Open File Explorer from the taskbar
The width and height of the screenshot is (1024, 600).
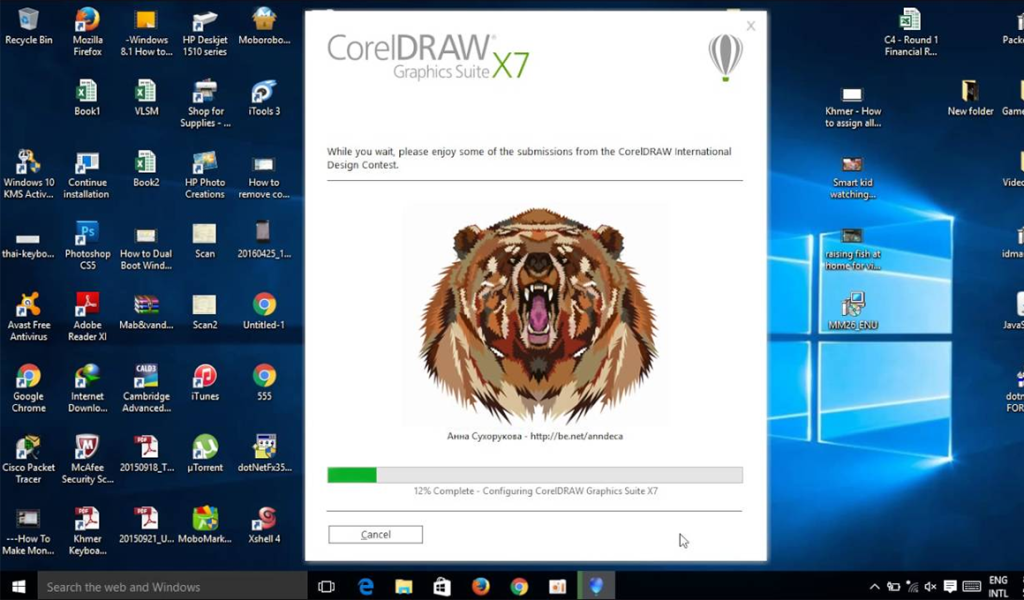point(404,586)
